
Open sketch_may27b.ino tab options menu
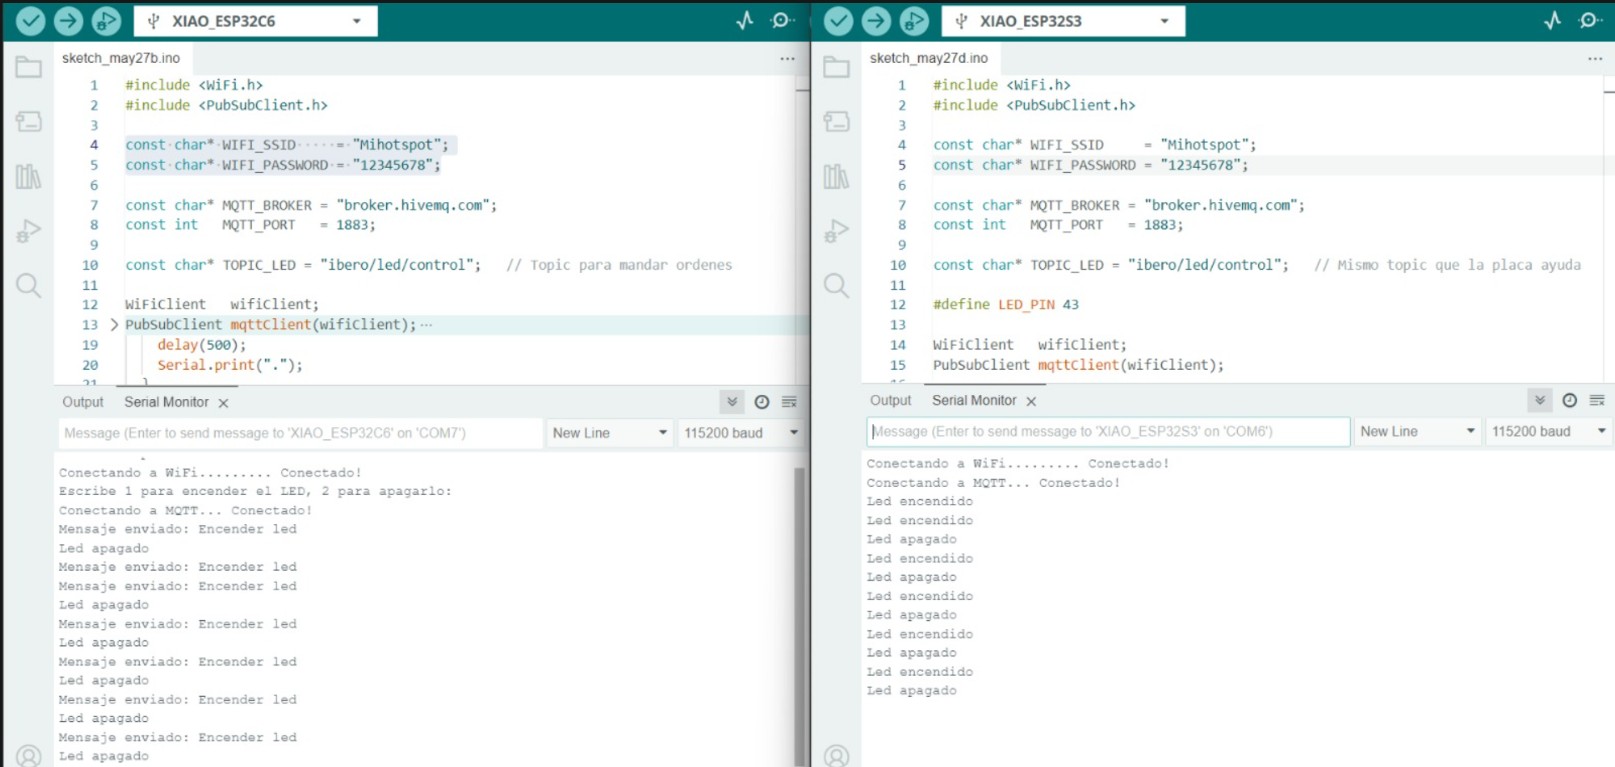point(788,59)
